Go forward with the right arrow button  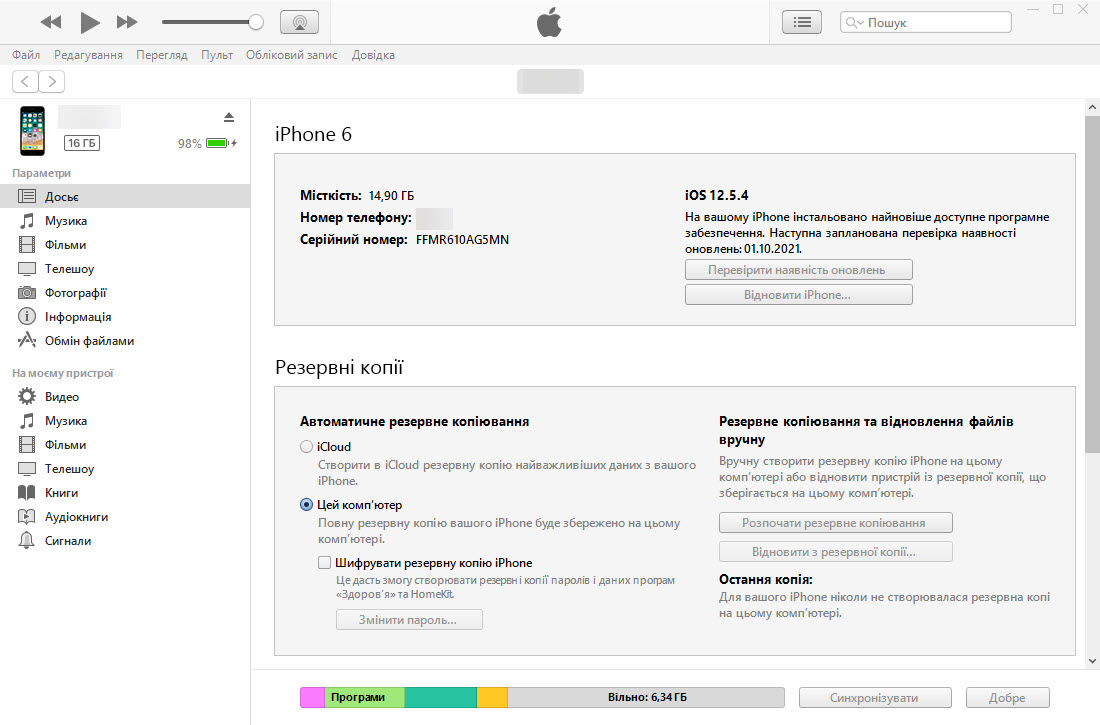[52, 81]
